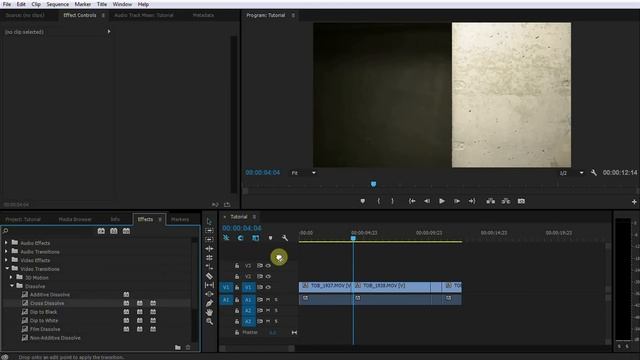Select the Pen tool
This screenshot has height=360, width=640.
pos(209,303)
